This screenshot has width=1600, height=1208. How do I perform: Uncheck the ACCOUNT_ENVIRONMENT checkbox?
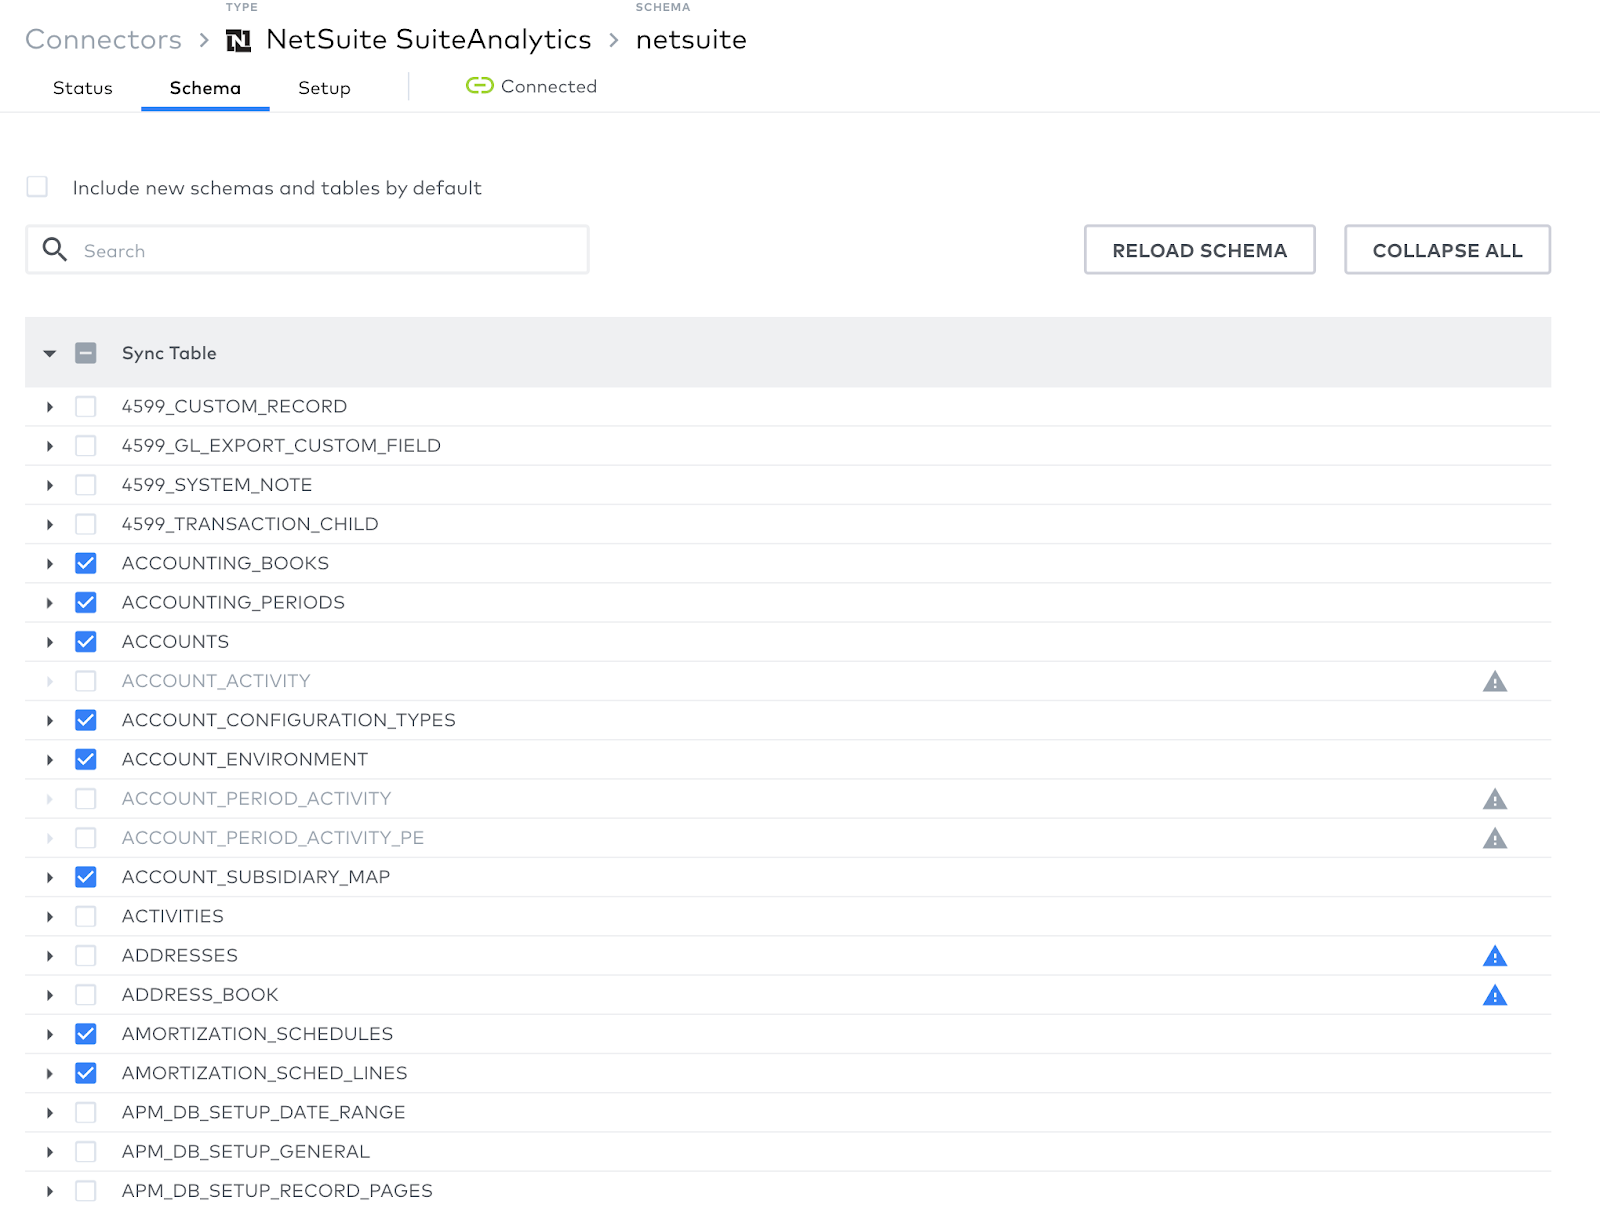86,760
